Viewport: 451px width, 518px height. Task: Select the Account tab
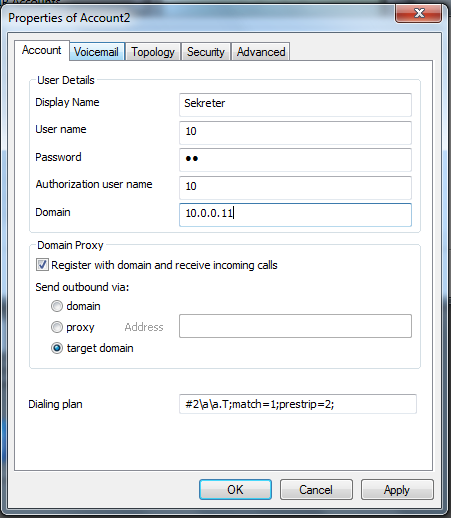(42, 51)
